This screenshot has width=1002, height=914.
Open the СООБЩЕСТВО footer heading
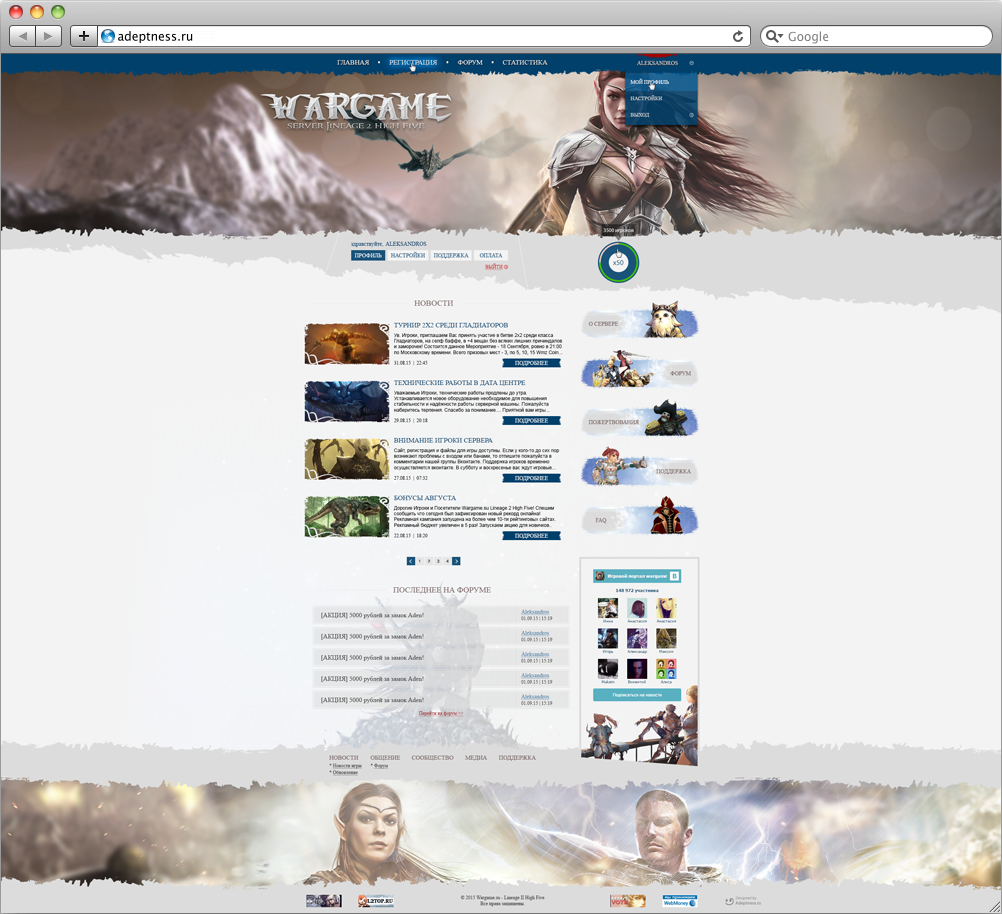[x=432, y=757]
